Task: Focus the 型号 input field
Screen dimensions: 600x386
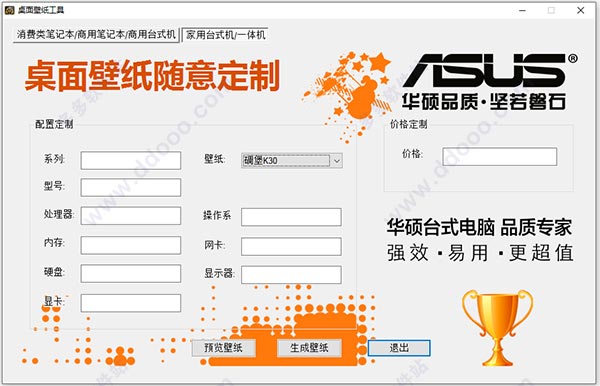Action: tap(131, 187)
